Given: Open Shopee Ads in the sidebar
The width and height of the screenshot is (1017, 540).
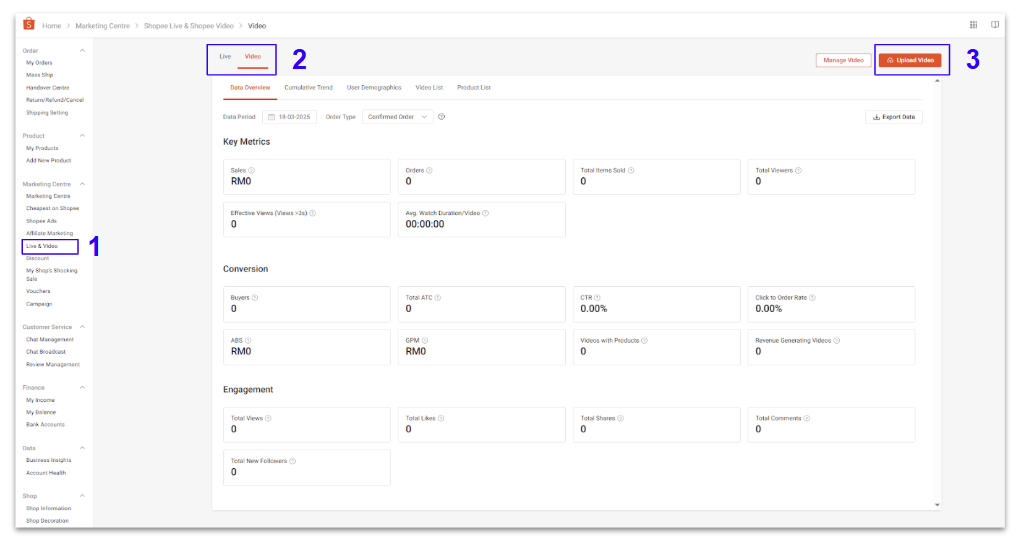Looking at the screenshot, I should (42, 221).
